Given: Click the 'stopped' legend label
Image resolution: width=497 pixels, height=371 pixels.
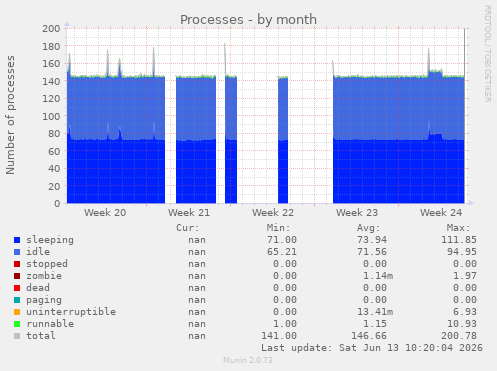Looking at the screenshot, I should coord(47,264).
